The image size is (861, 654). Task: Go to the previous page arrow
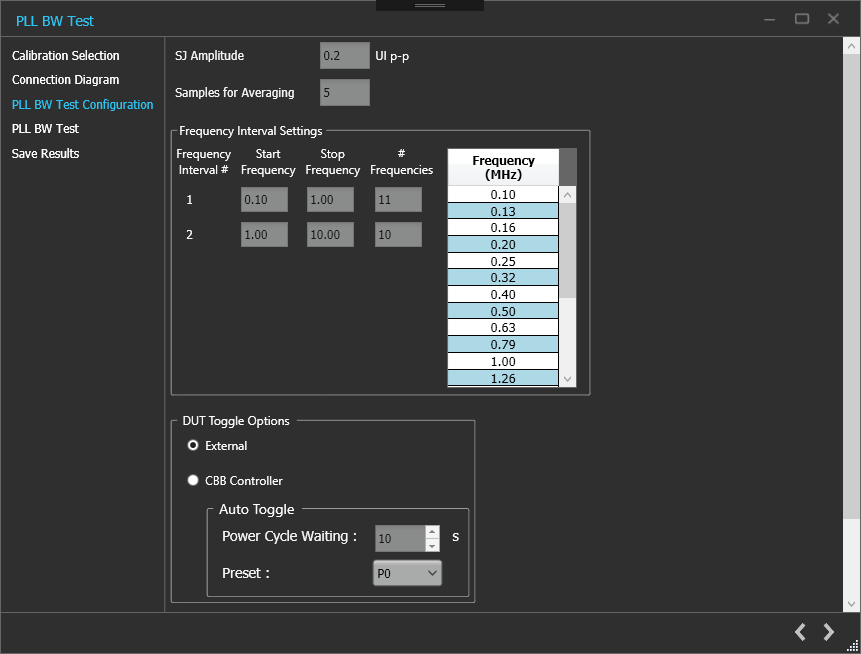[800, 632]
